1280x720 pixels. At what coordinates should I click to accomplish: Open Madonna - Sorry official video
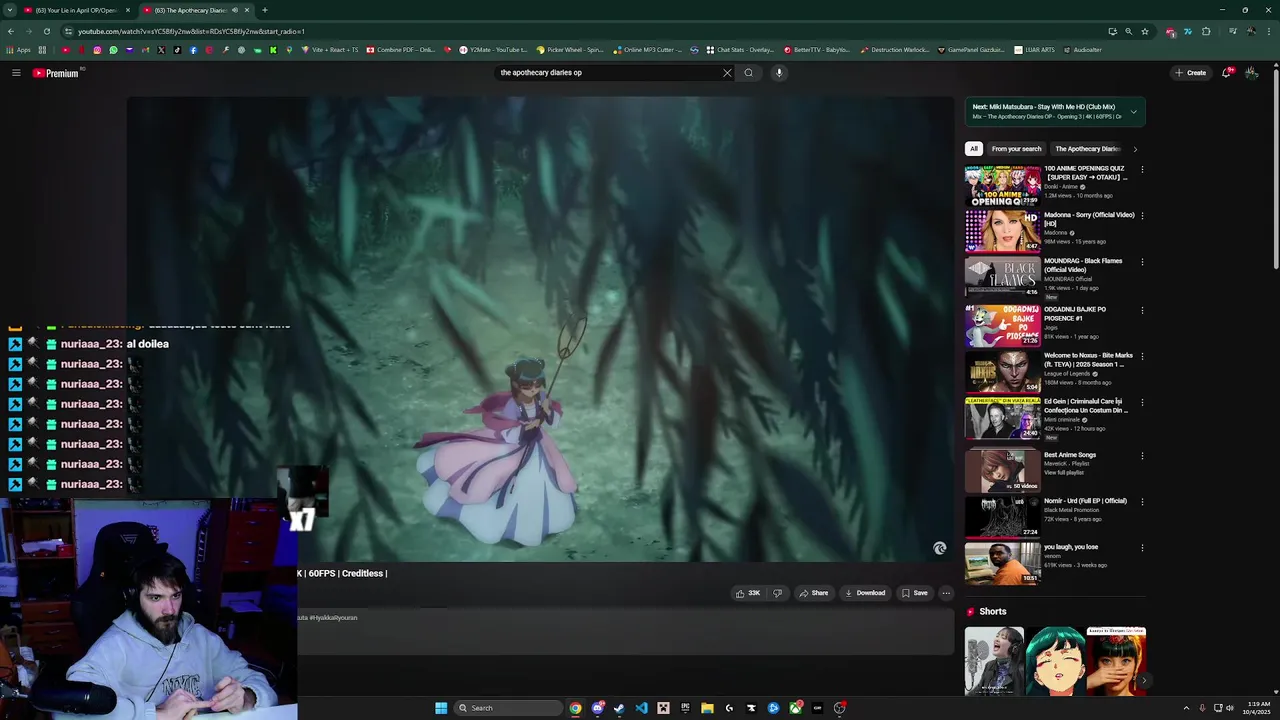point(1055,231)
